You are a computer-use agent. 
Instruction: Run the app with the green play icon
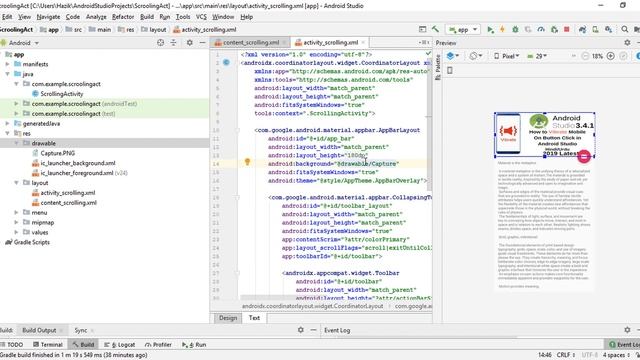[x=491, y=29]
